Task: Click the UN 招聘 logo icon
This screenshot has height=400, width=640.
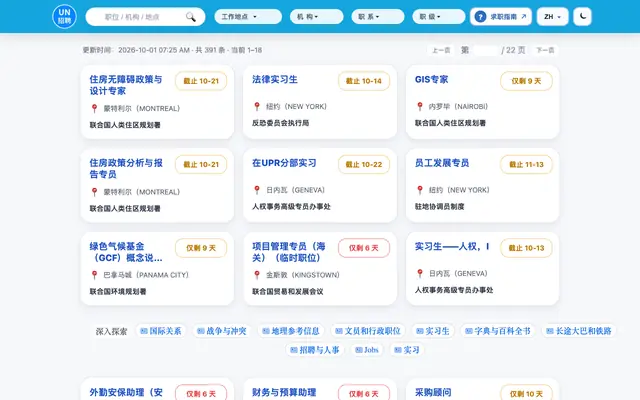Action: pyautogui.click(x=64, y=17)
